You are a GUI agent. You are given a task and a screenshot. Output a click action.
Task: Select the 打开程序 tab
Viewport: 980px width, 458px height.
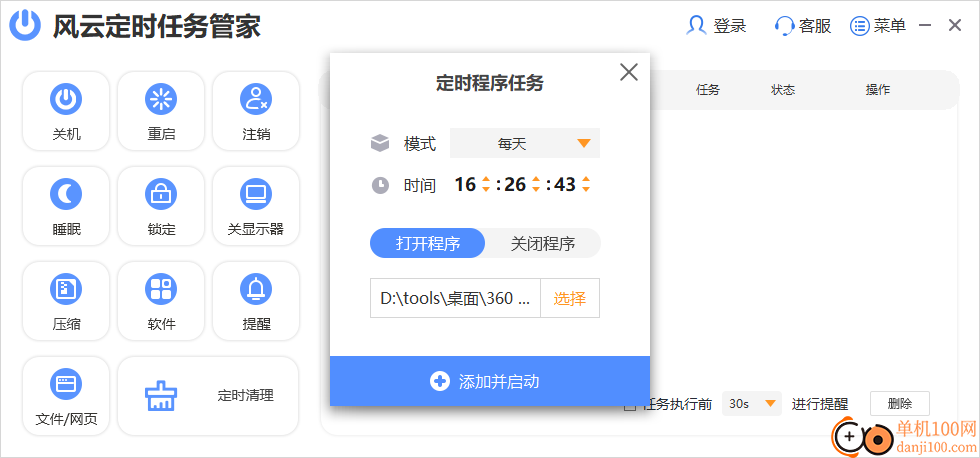point(428,243)
